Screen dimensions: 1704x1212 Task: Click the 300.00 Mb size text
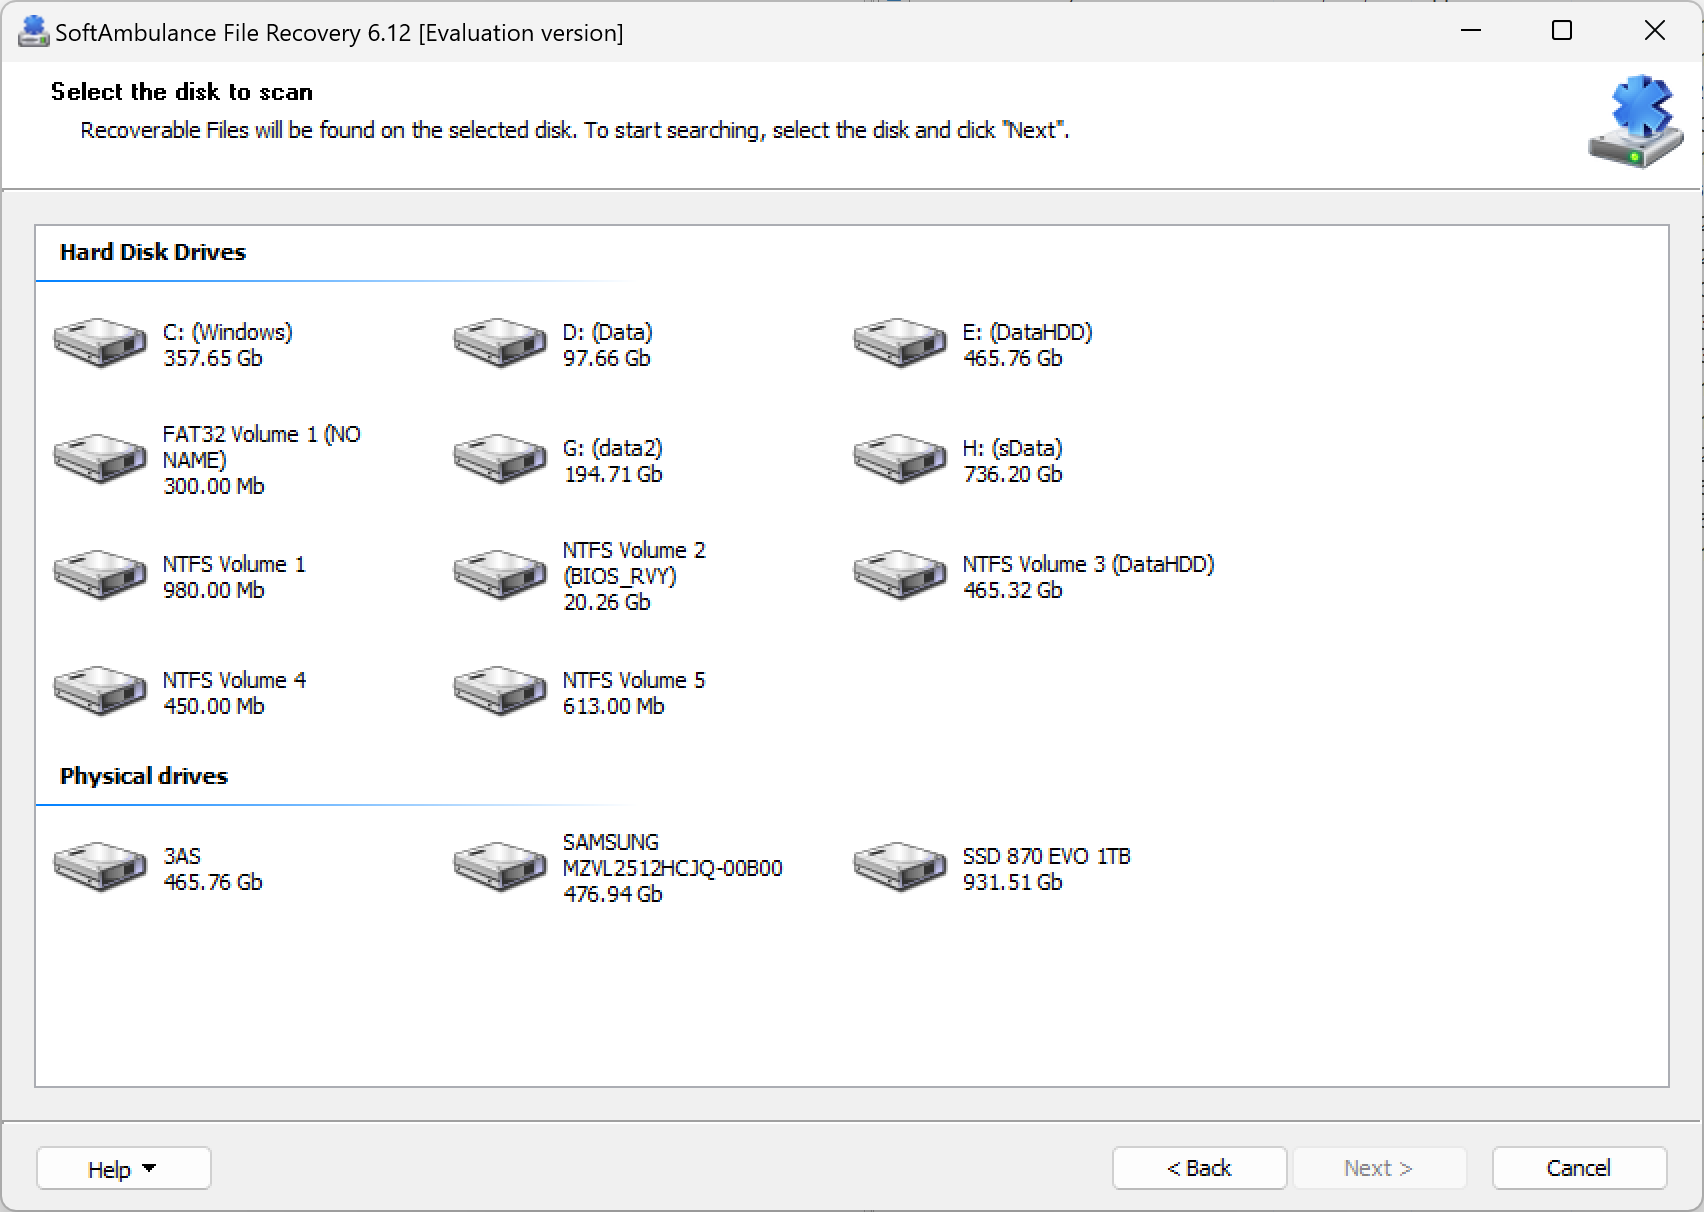[214, 486]
